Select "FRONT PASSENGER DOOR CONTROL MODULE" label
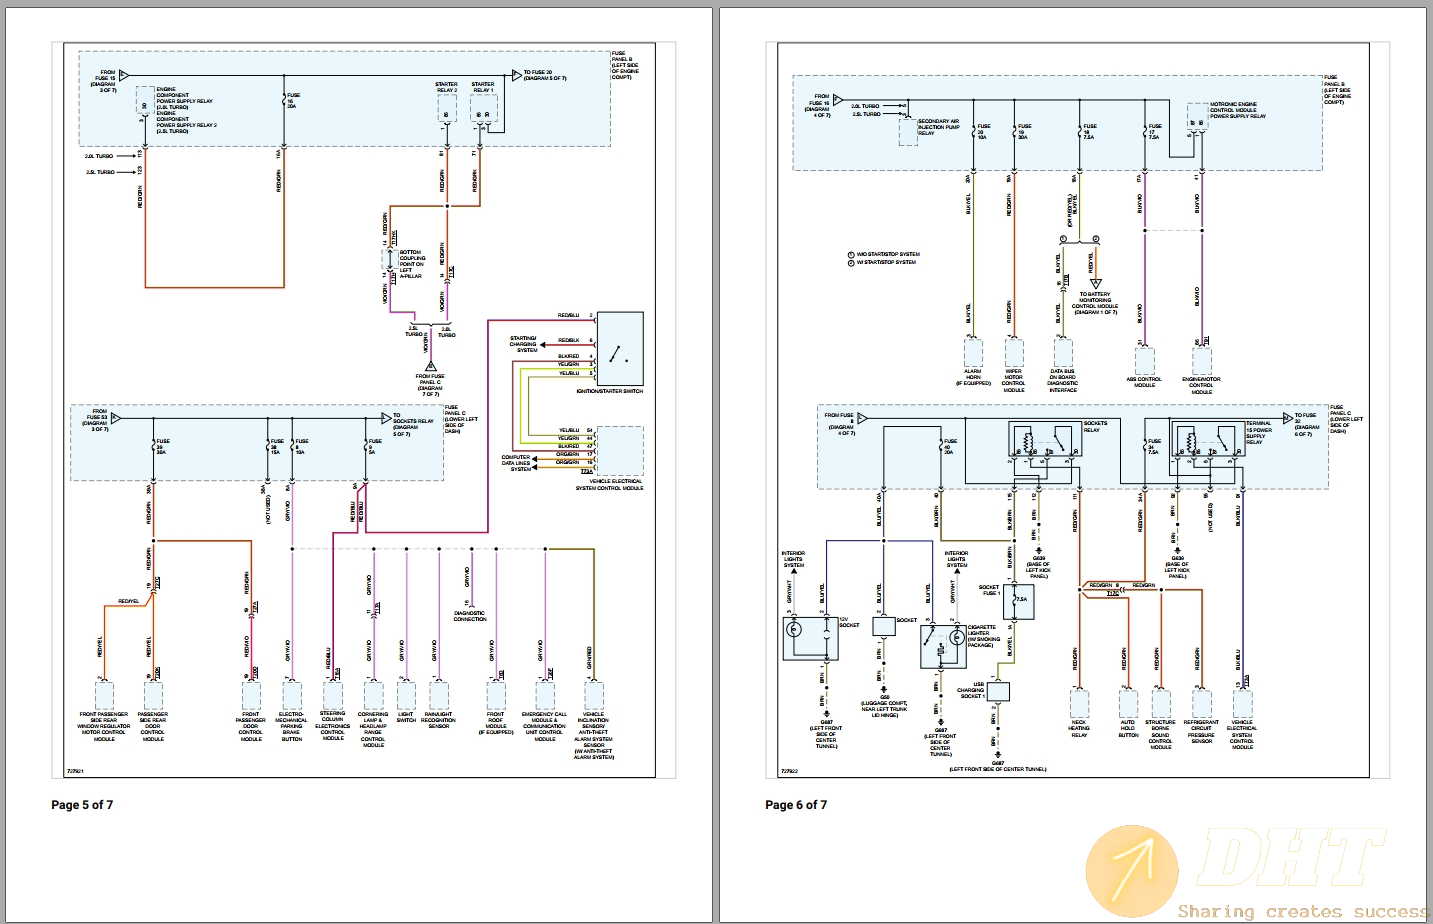Viewport: 1433px width, 924px height. [x=251, y=726]
